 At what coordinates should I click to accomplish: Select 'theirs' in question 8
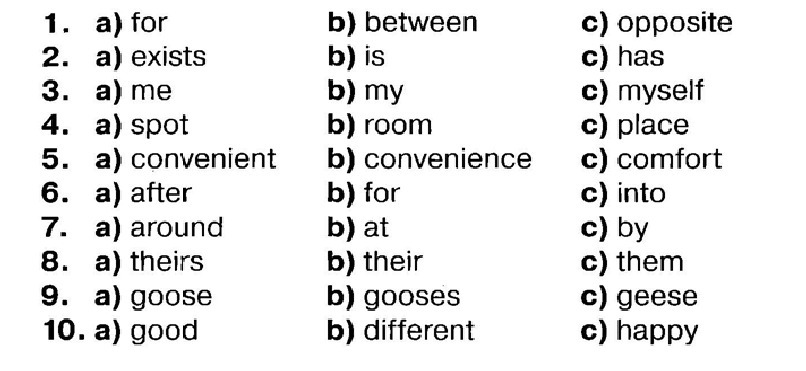tap(167, 262)
